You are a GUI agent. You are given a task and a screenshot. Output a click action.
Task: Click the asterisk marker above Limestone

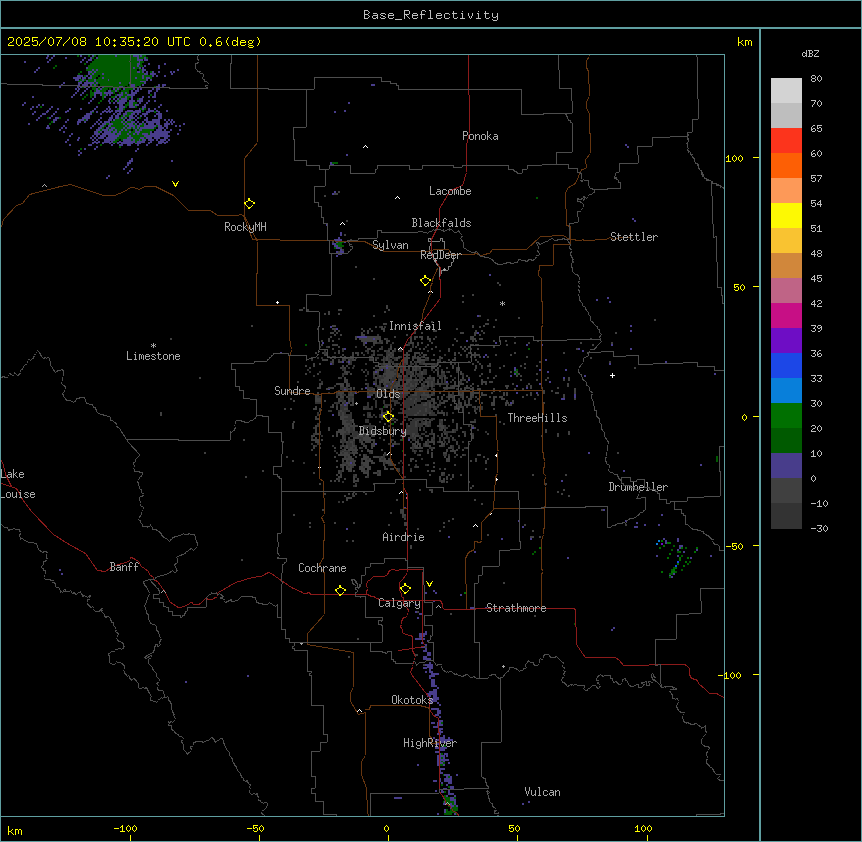pos(153,346)
